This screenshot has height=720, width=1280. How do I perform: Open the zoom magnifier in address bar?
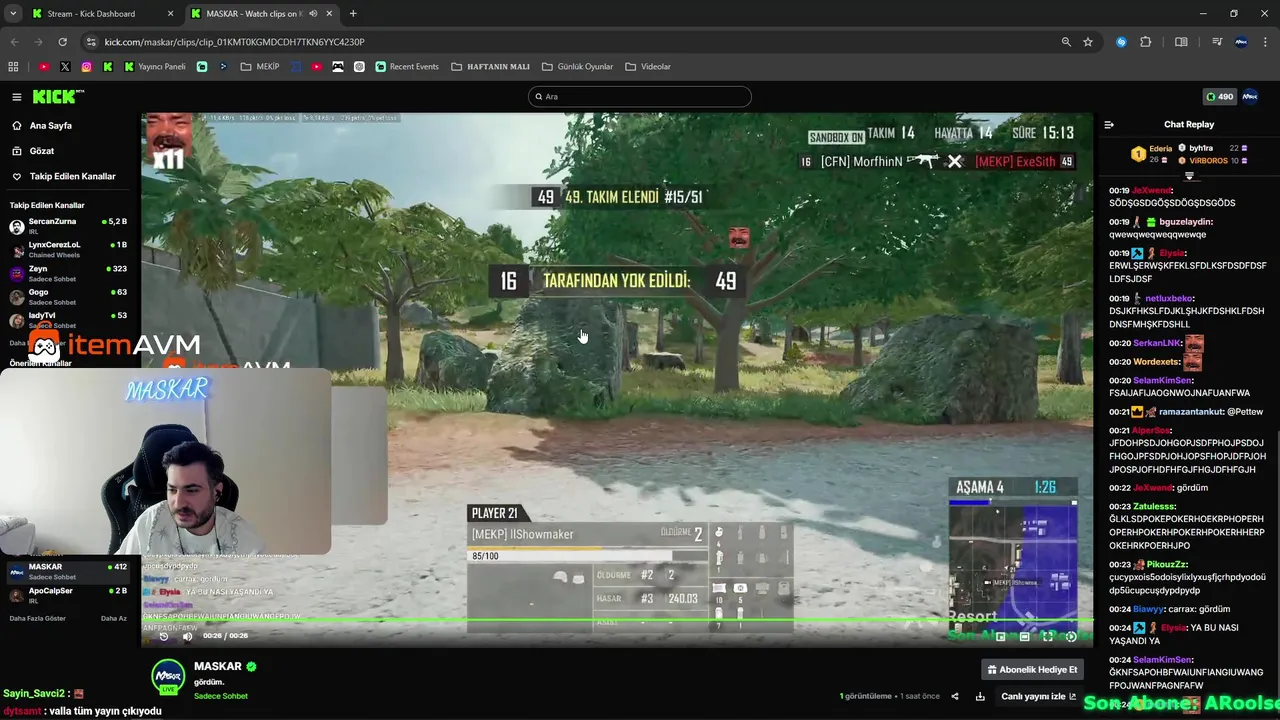(x=1066, y=42)
